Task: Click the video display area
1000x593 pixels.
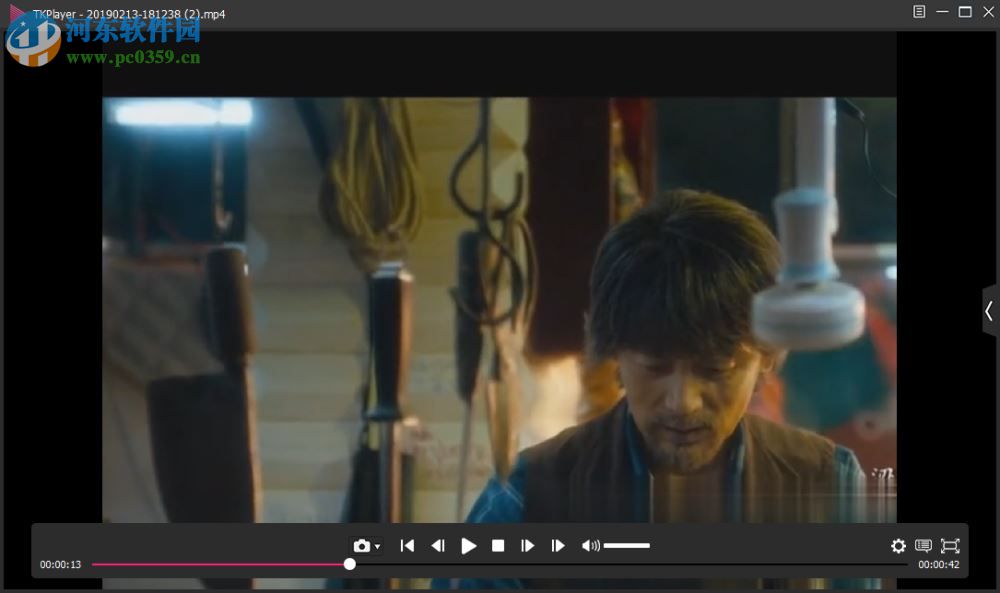Action: click(499, 310)
